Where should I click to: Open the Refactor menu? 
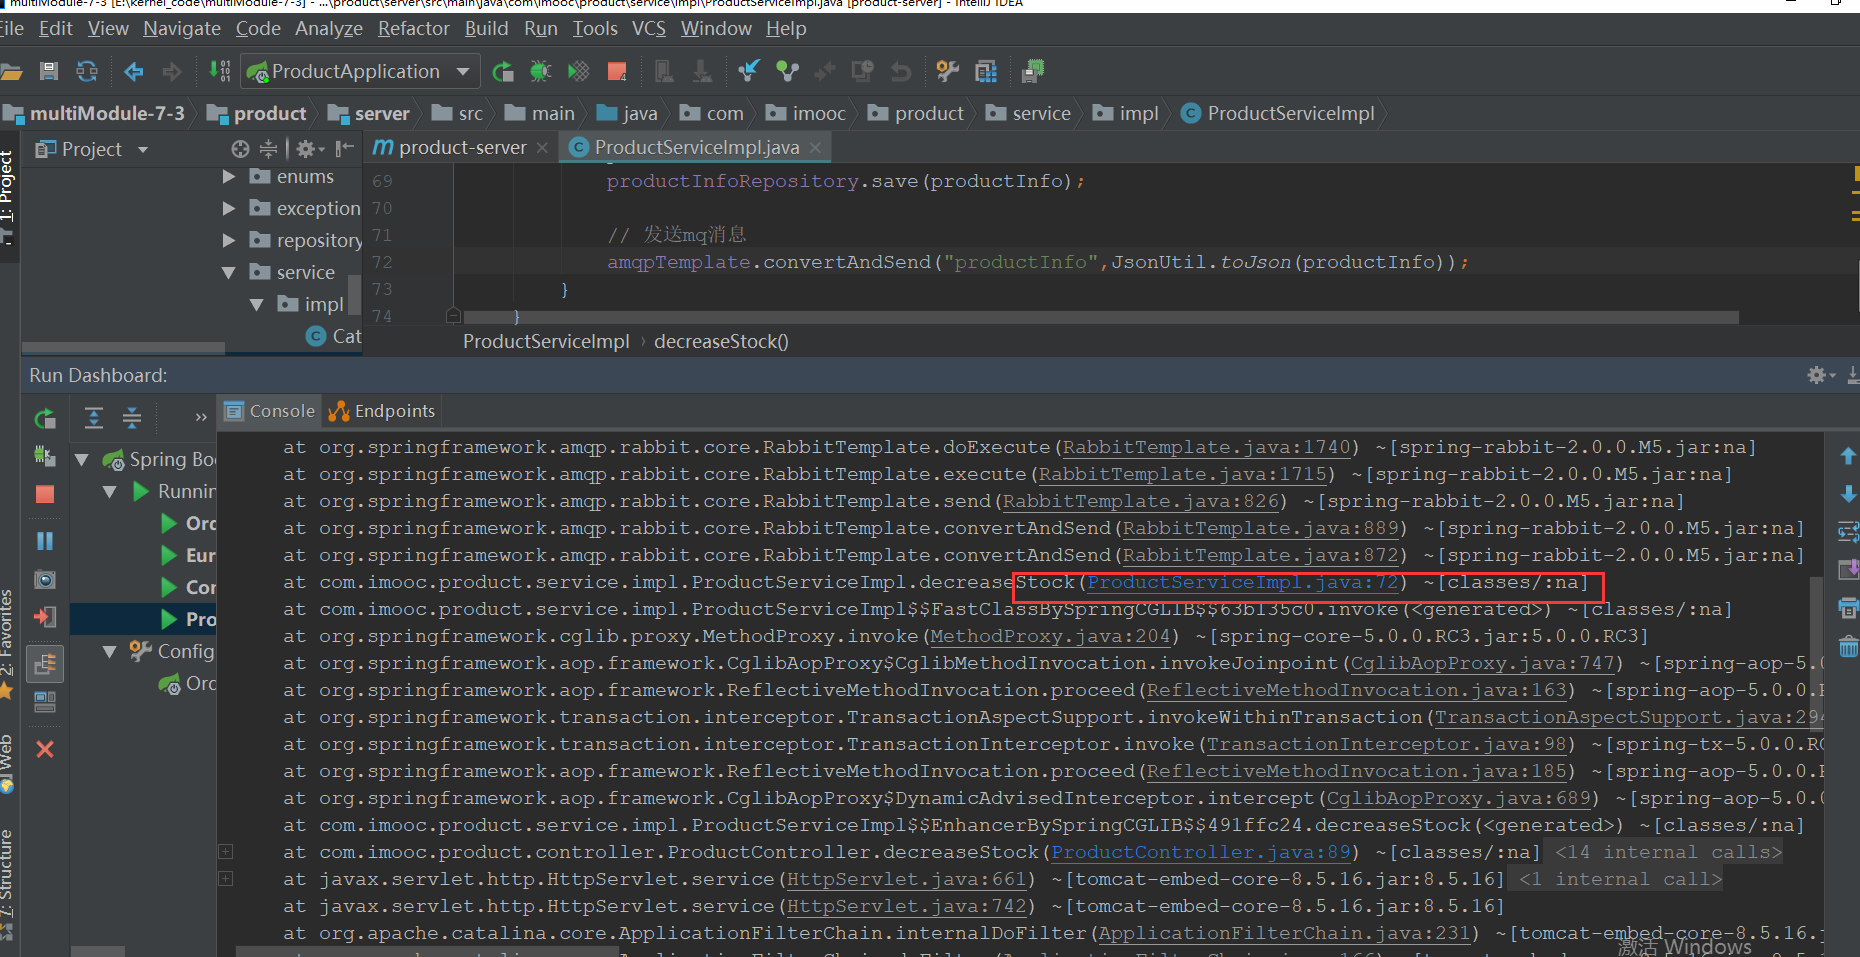coord(413,29)
